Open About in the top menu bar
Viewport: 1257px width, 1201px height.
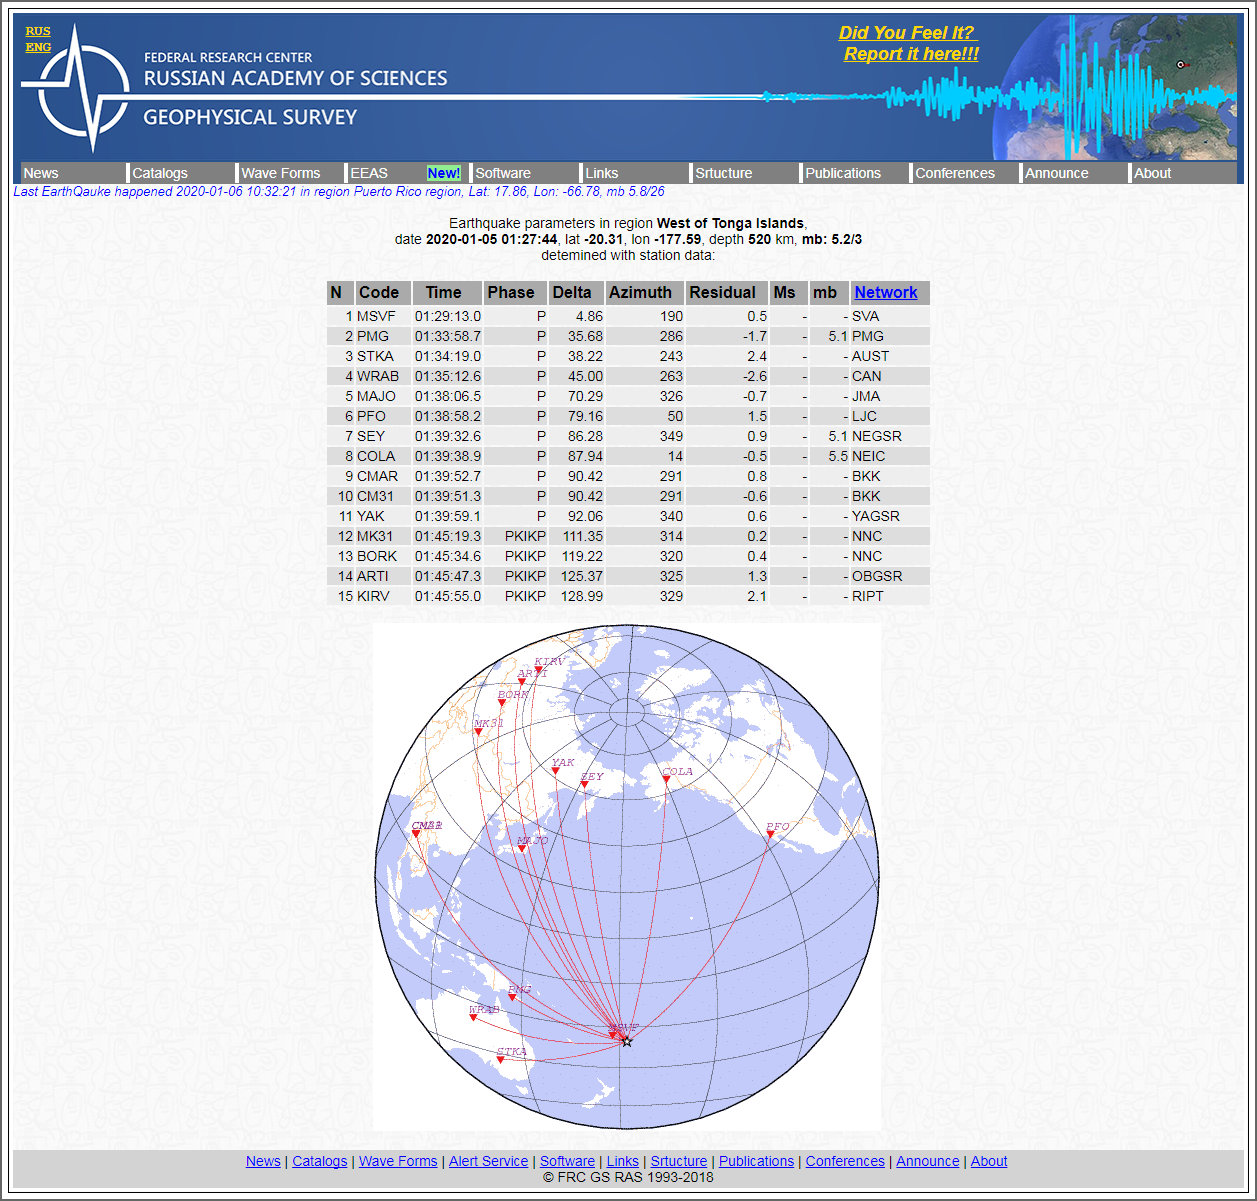(x=1153, y=173)
